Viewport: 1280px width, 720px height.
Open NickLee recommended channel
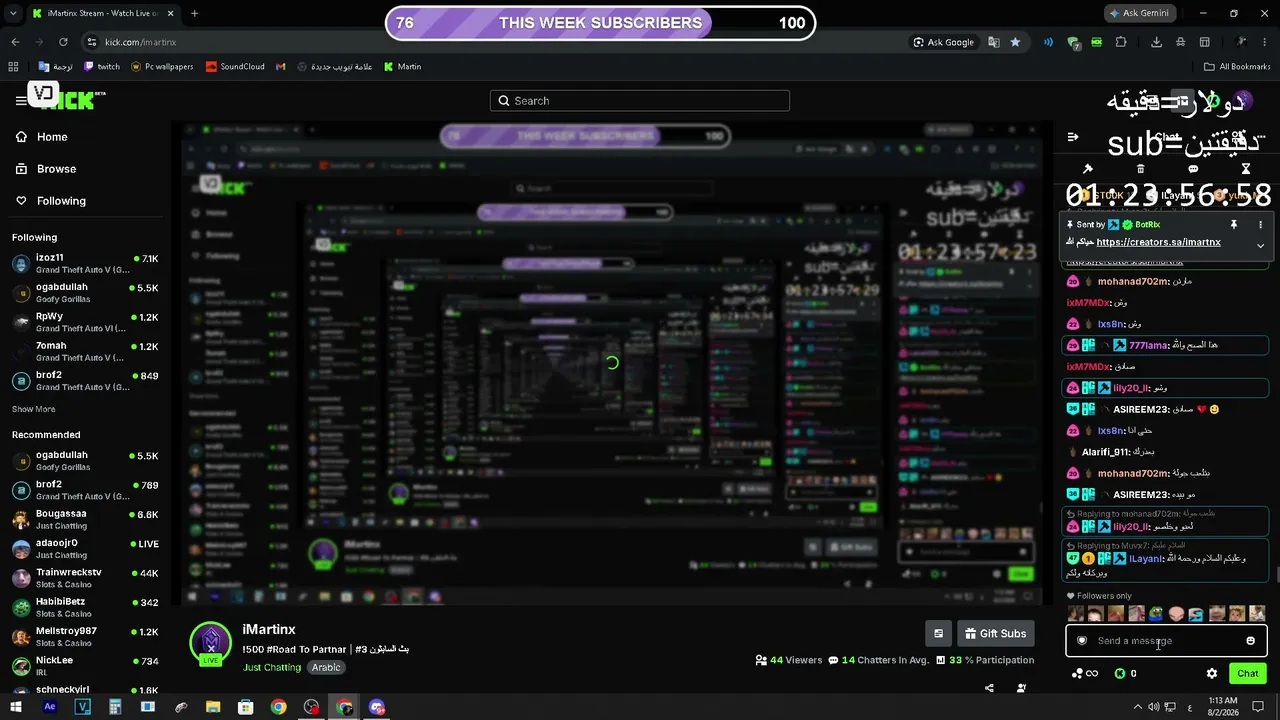pyautogui.click(x=85, y=666)
